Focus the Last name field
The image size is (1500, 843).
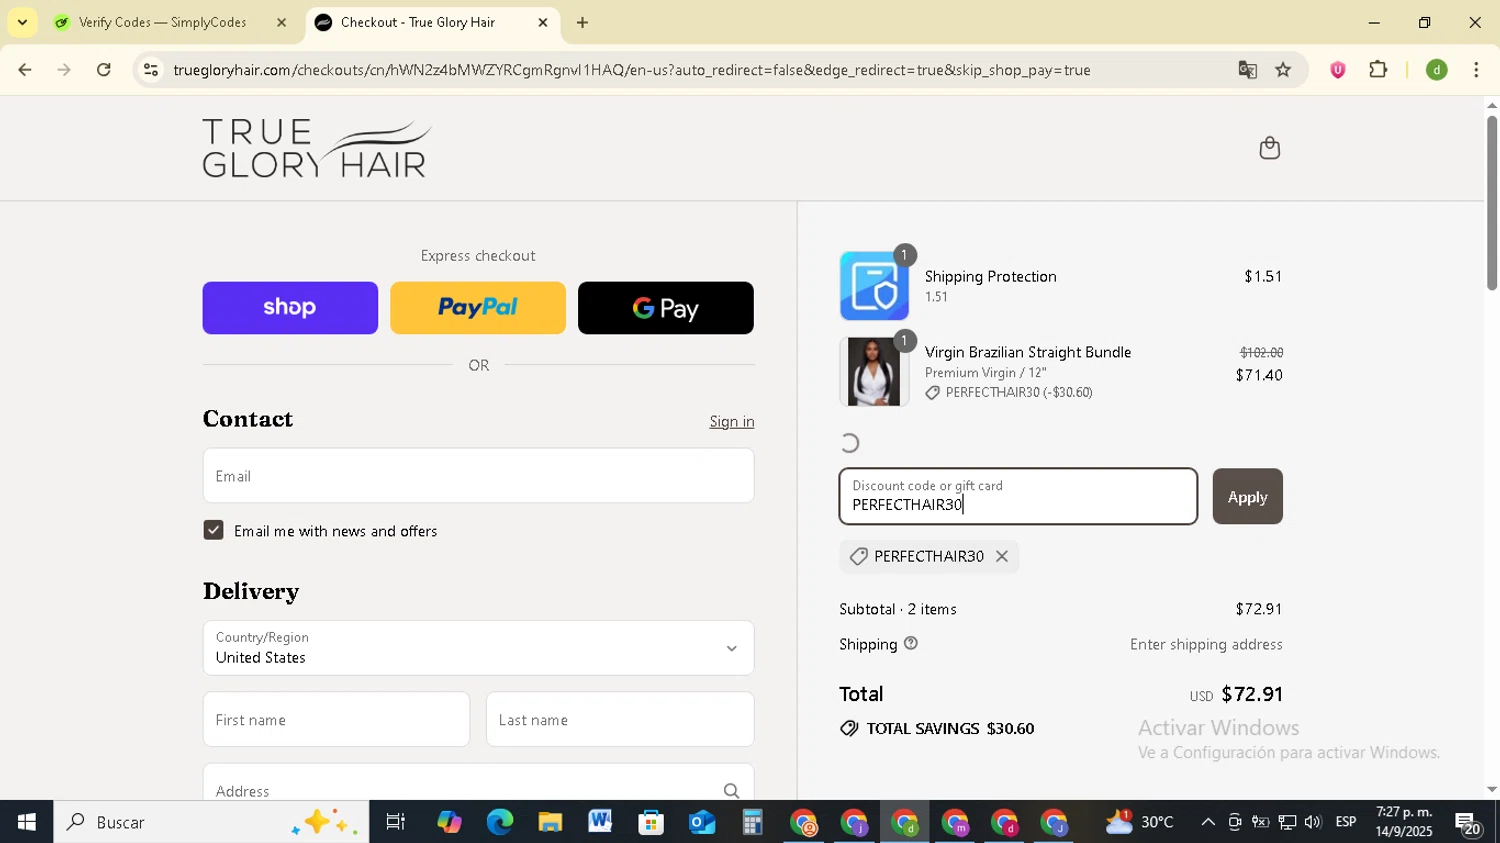[x=620, y=720]
